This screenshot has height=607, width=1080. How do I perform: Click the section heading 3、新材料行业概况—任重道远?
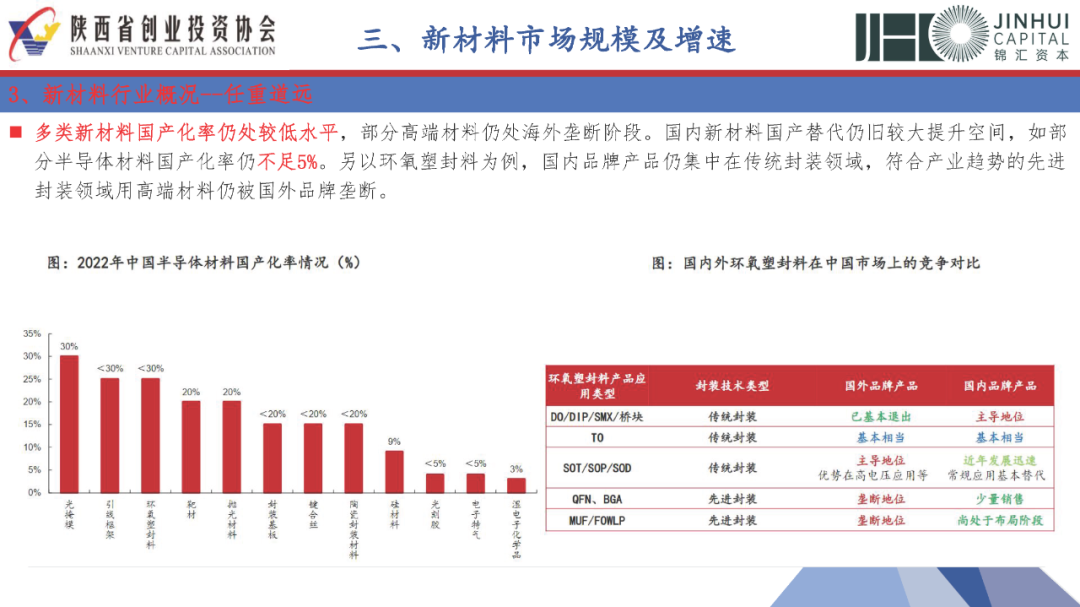(160, 94)
